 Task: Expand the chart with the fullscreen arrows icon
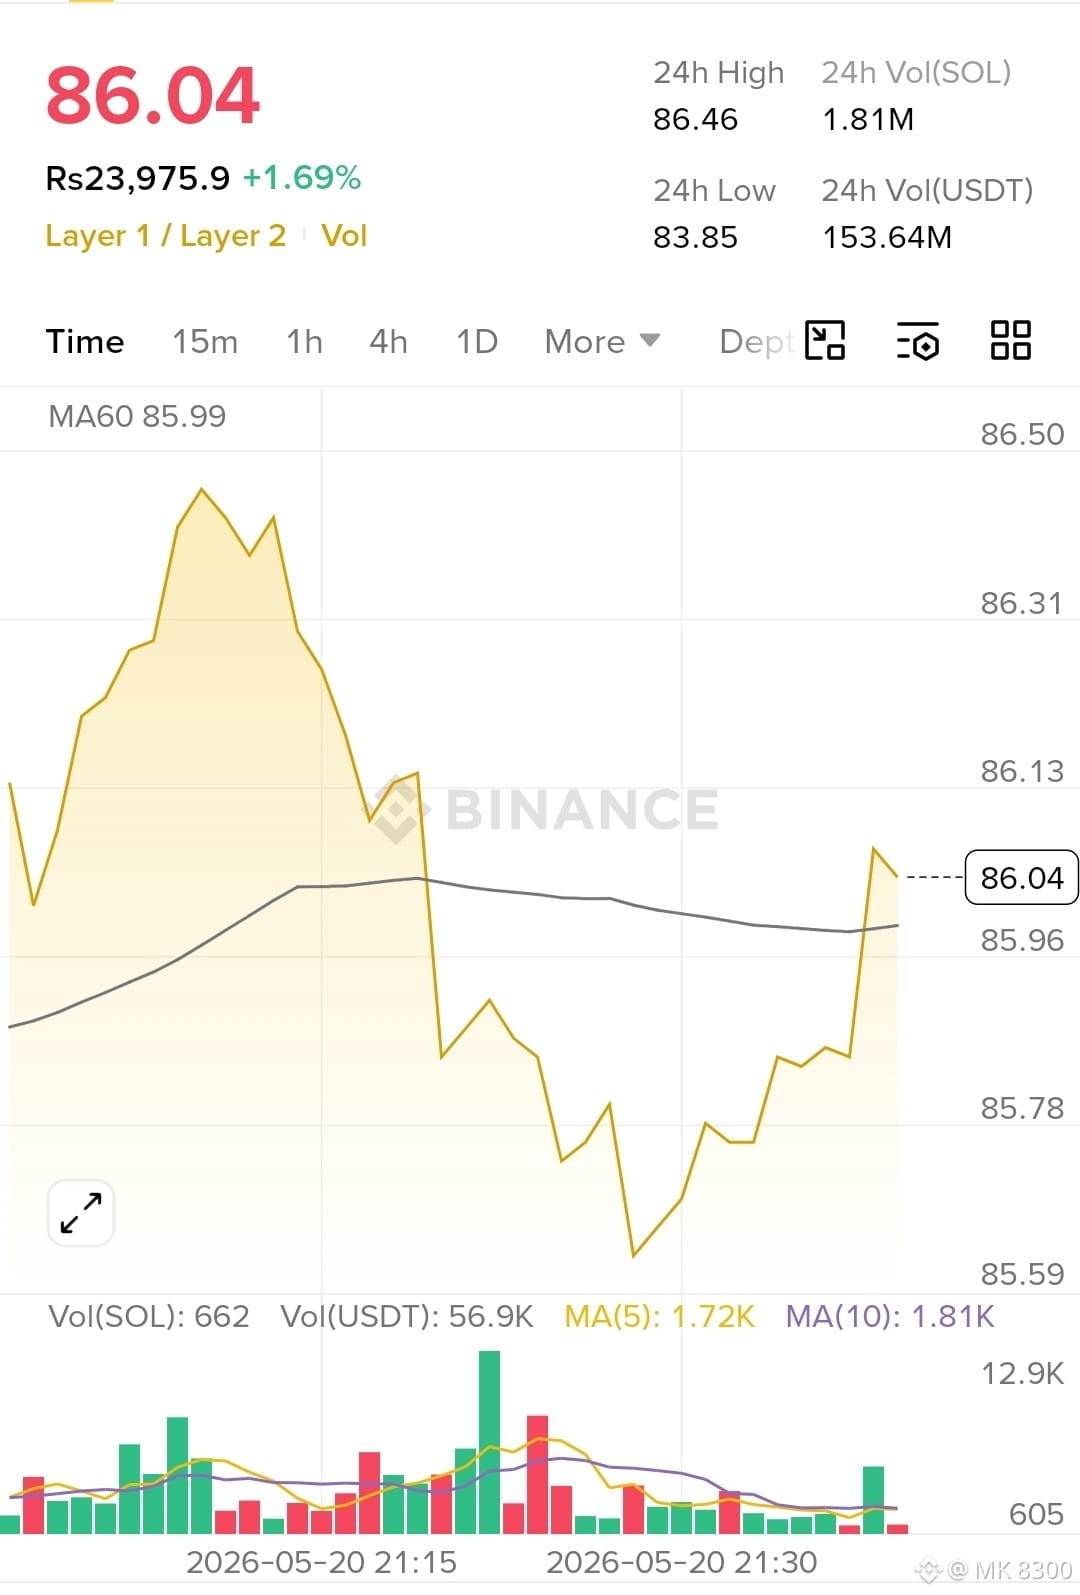81,1213
